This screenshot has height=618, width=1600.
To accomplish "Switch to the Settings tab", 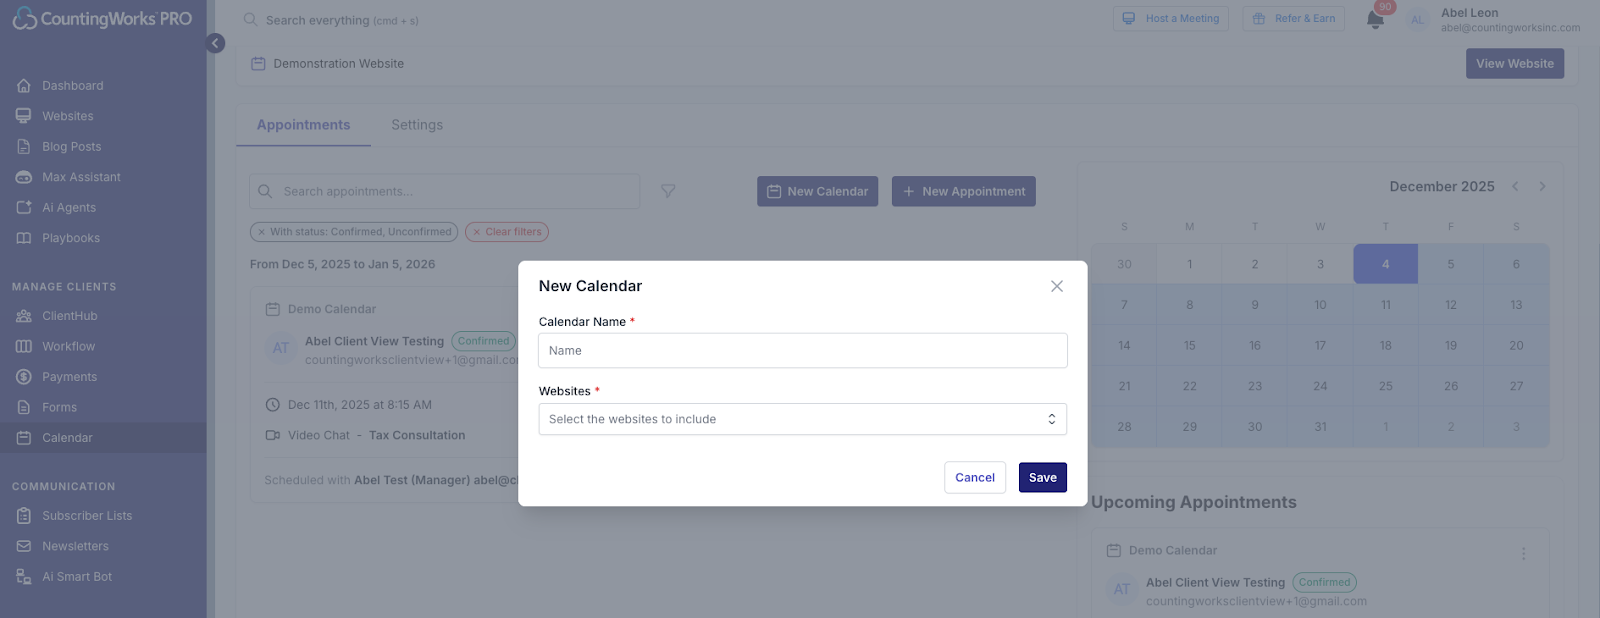I will (417, 125).
